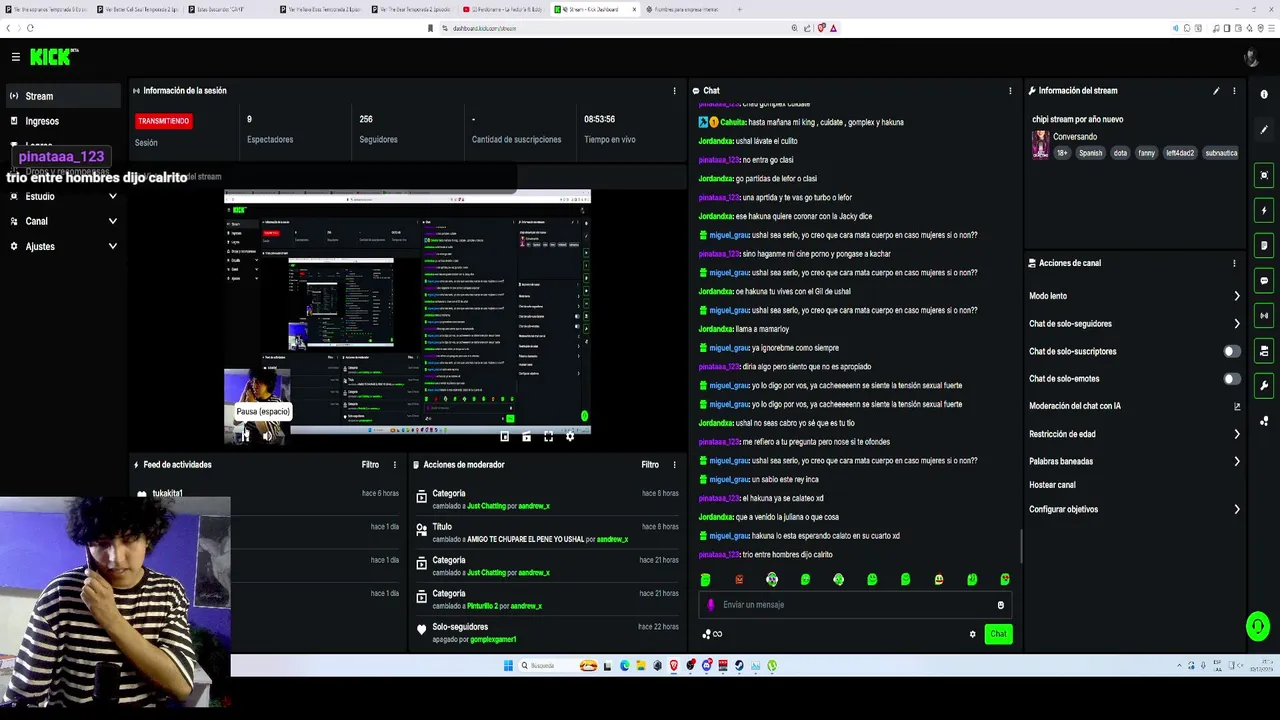Open chat settings gear icon
The height and width of the screenshot is (720, 1280).
pyautogui.click(x=972, y=634)
